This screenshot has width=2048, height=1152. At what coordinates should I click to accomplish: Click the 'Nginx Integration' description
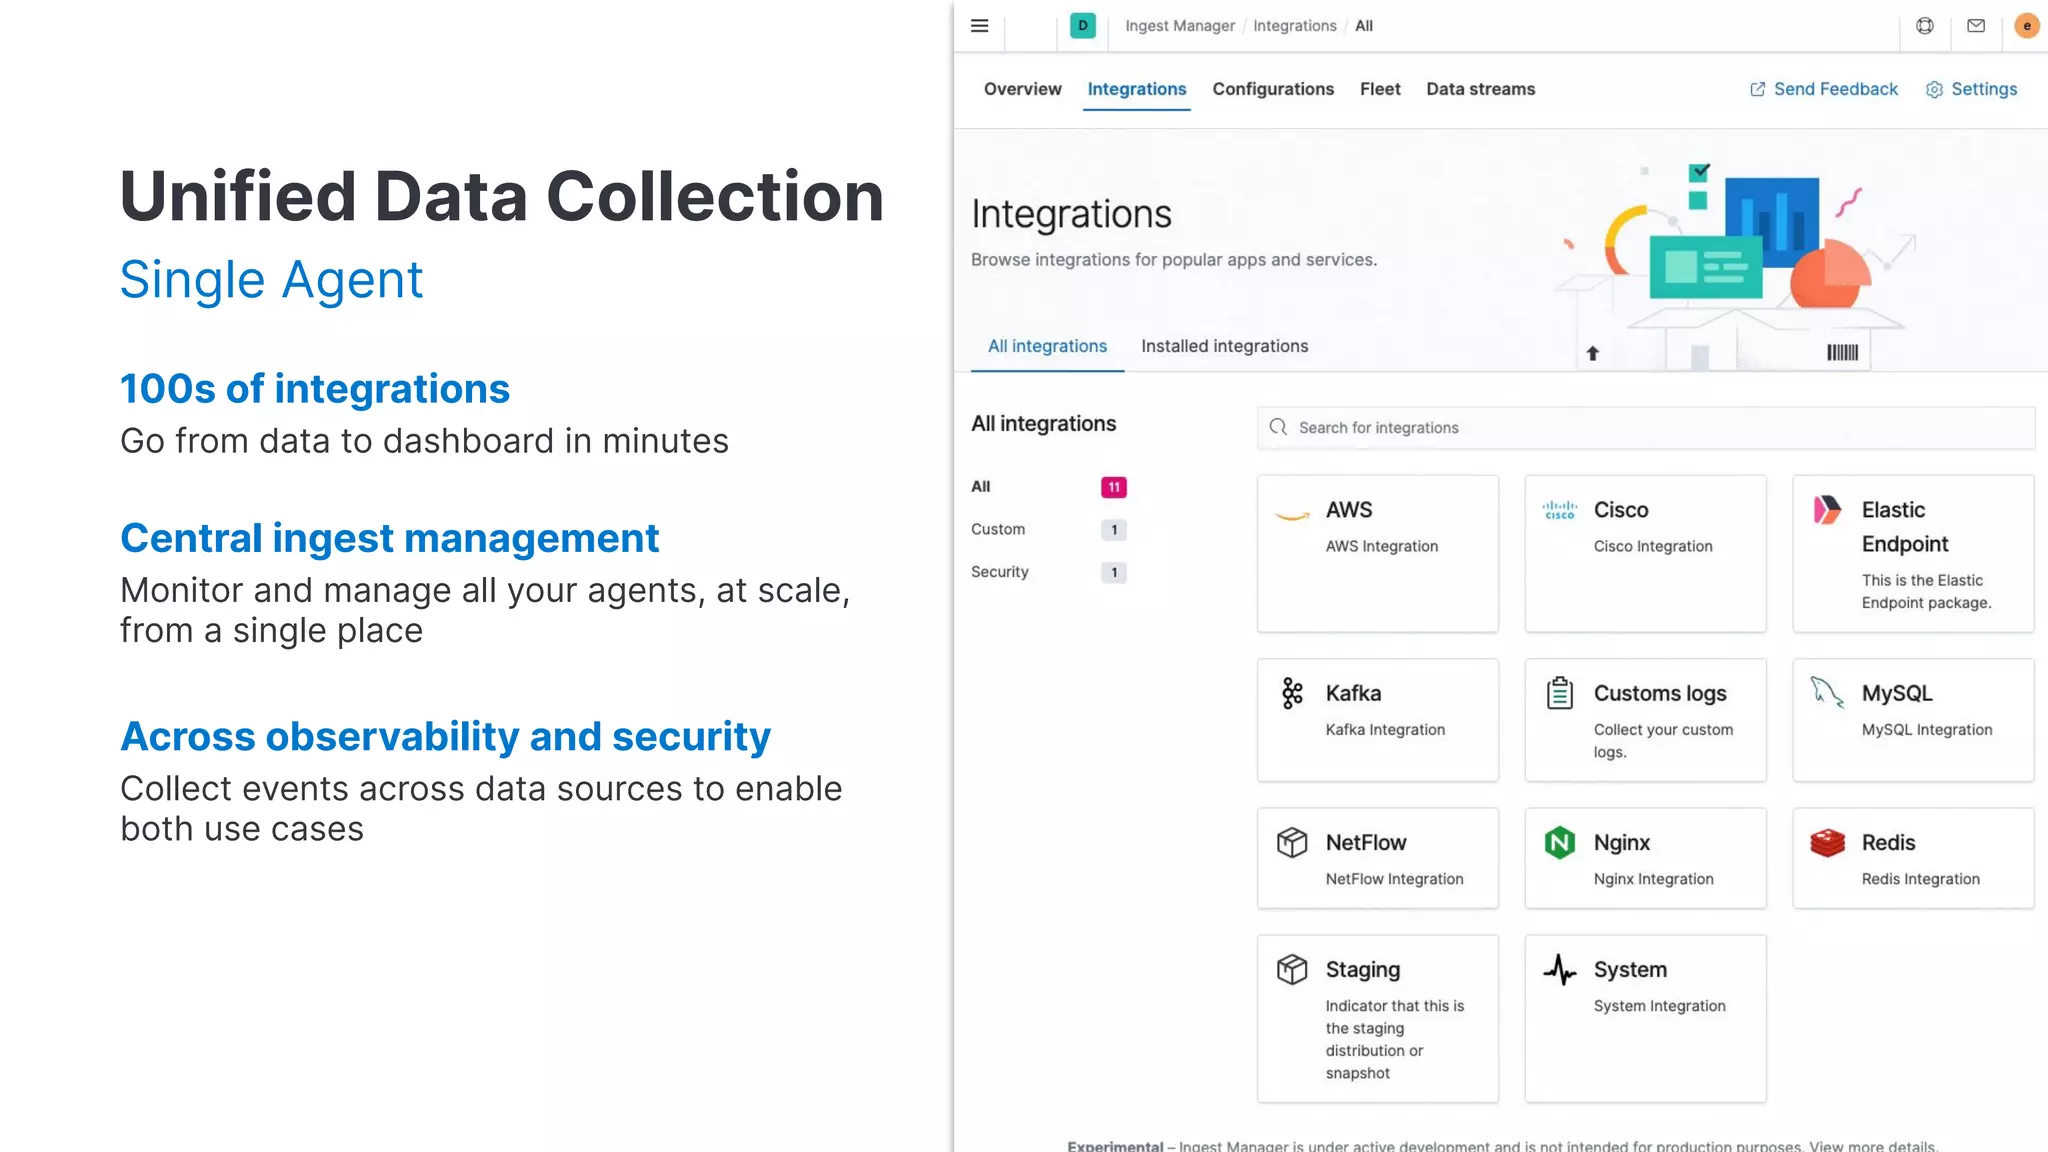[1653, 879]
